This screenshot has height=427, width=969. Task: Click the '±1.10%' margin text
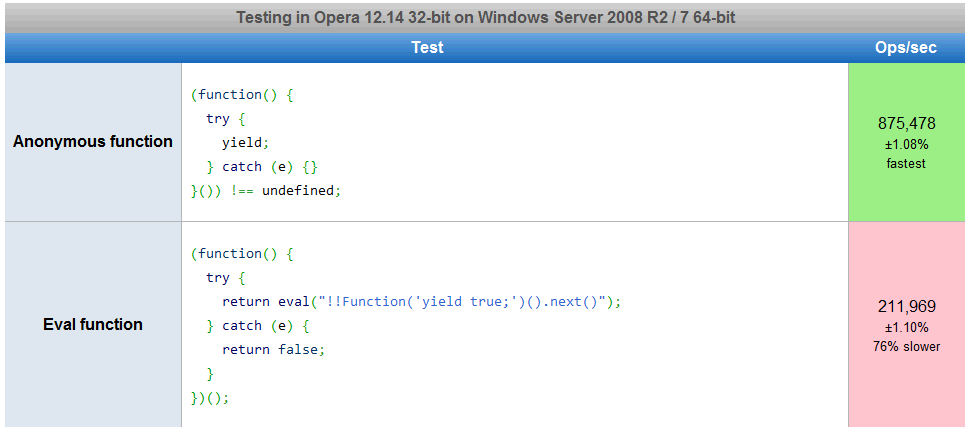tap(907, 328)
